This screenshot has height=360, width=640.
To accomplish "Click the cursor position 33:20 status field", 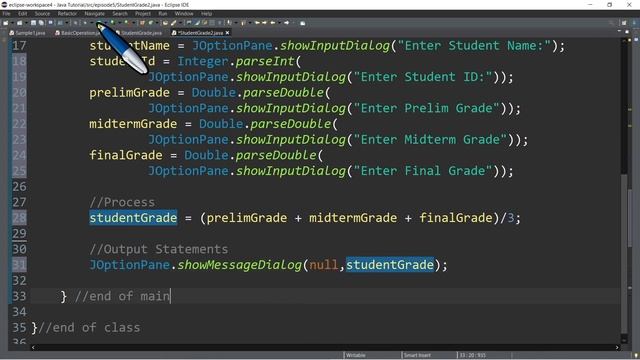I will (472, 355).
